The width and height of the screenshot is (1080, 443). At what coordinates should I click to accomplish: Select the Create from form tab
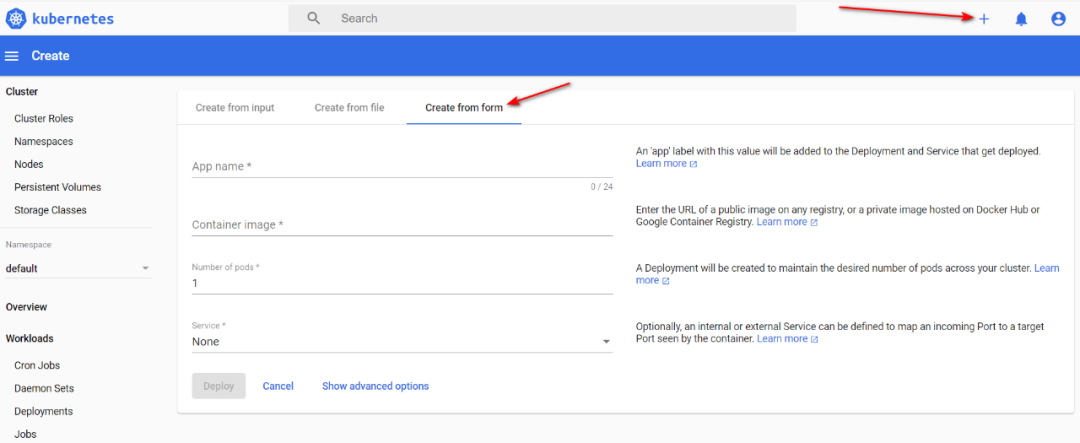coord(464,108)
